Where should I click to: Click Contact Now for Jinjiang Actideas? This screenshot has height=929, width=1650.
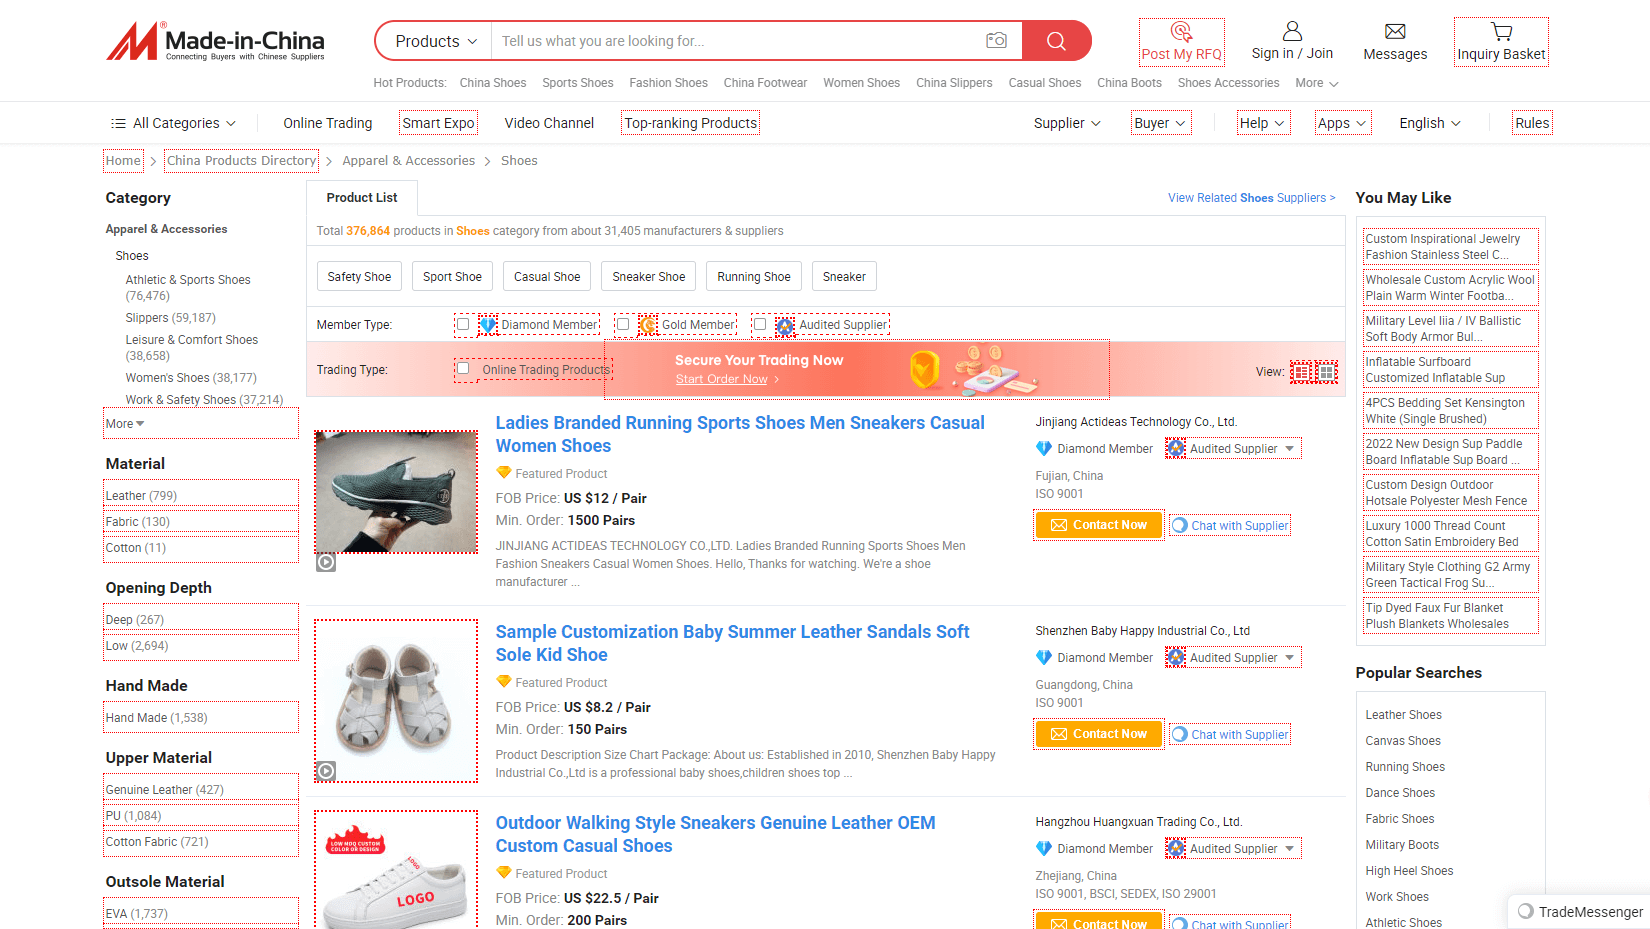tap(1098, 525)
